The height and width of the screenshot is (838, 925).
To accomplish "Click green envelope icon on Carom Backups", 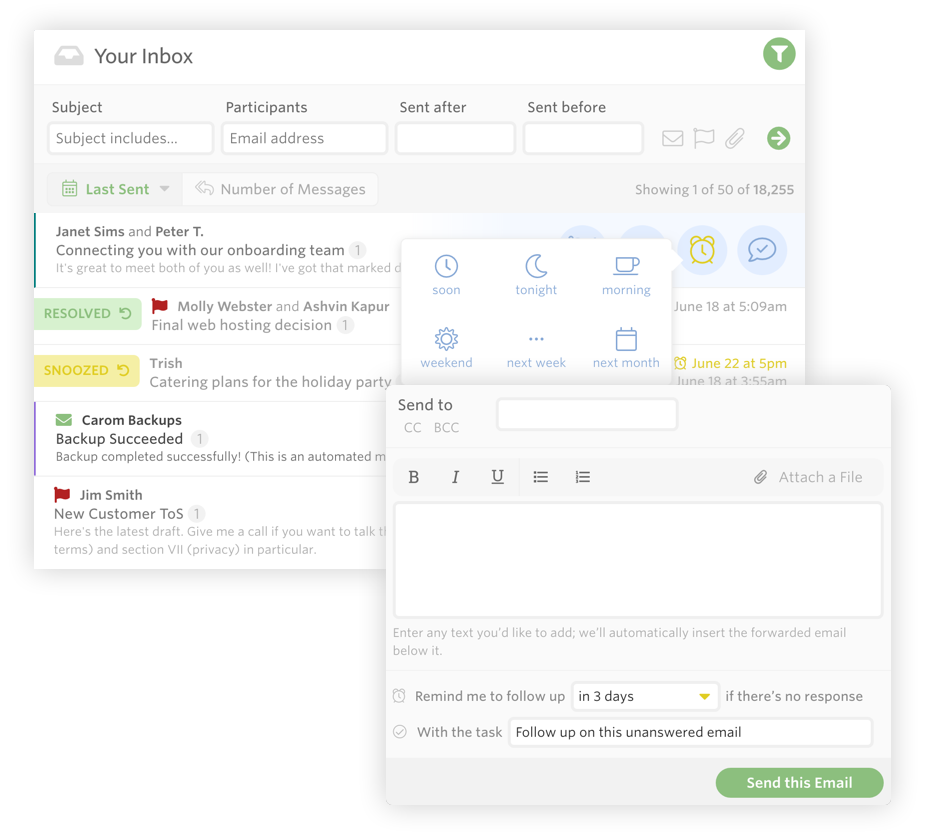I will [64, 420].
